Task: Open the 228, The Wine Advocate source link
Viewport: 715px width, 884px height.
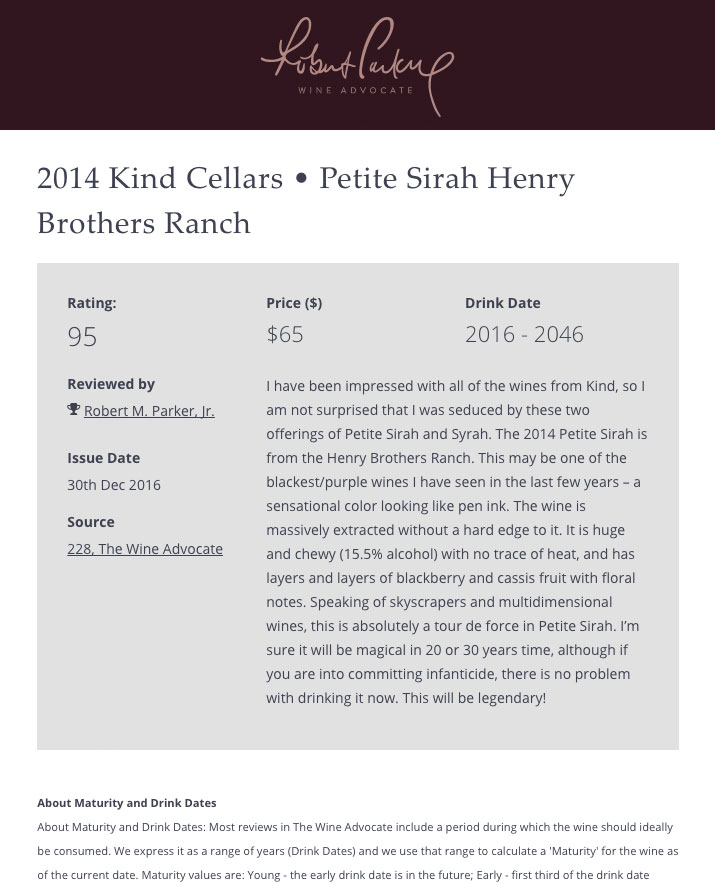Action: point(145,549)
